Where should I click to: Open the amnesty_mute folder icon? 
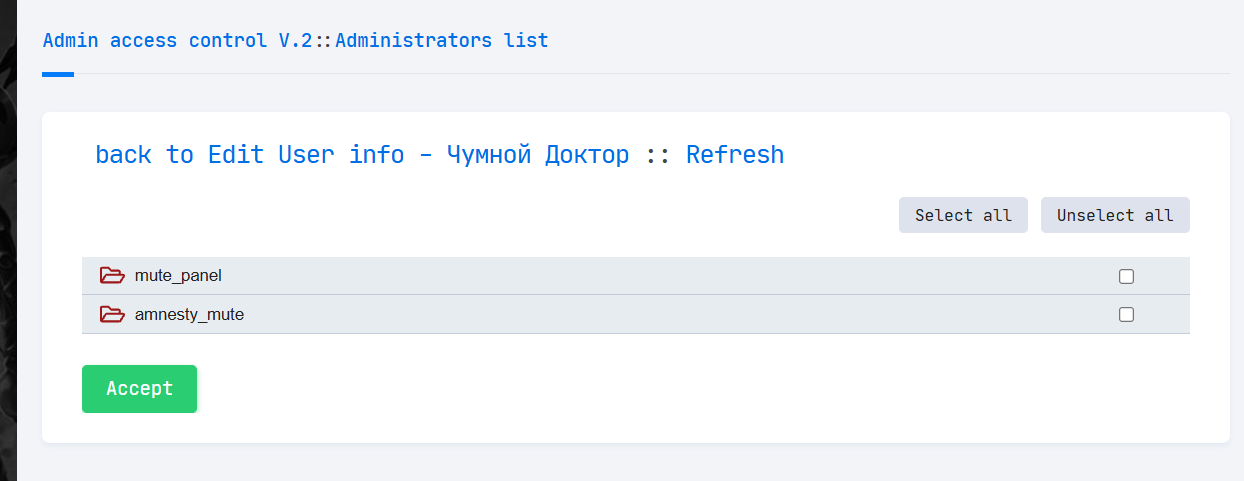(x=112, y=314)
